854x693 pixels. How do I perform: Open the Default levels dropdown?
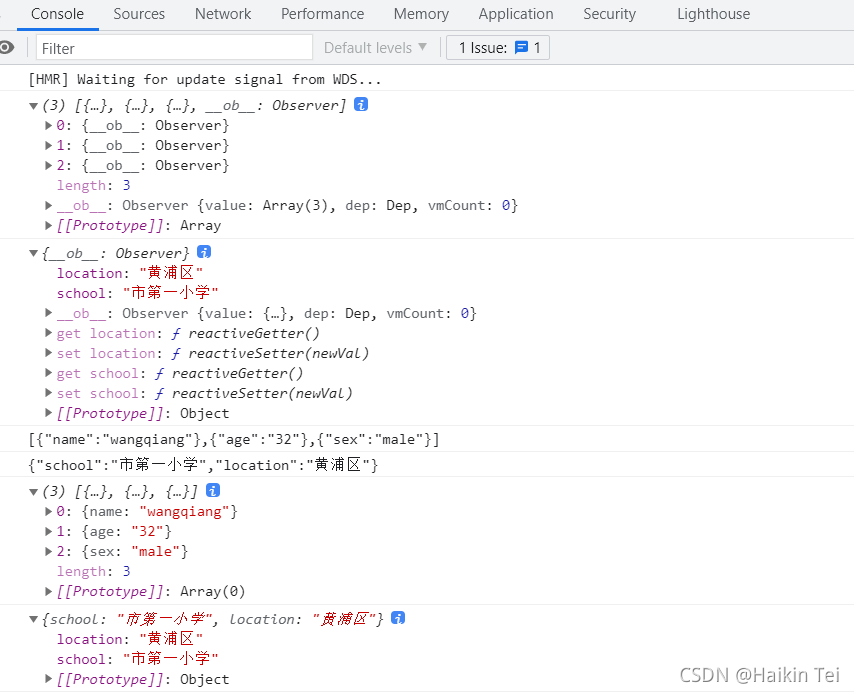point(375,48)
